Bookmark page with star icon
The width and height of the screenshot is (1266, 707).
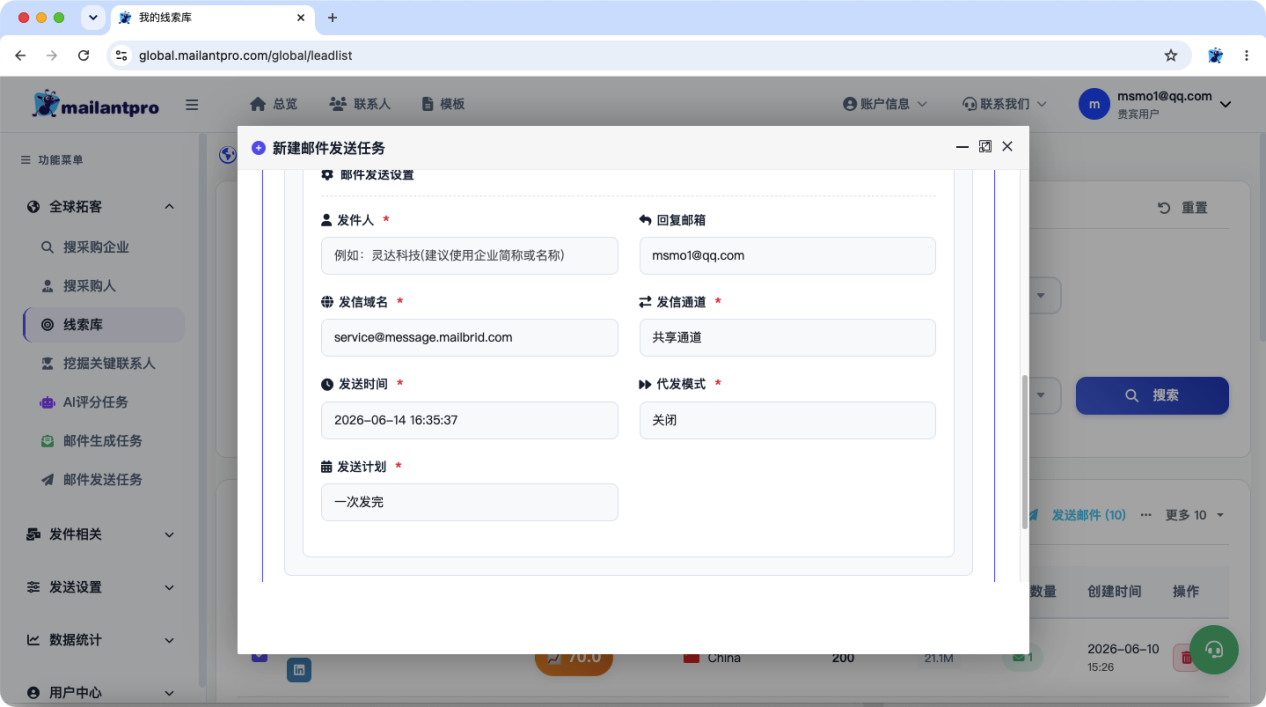[x=1171, y=56]
